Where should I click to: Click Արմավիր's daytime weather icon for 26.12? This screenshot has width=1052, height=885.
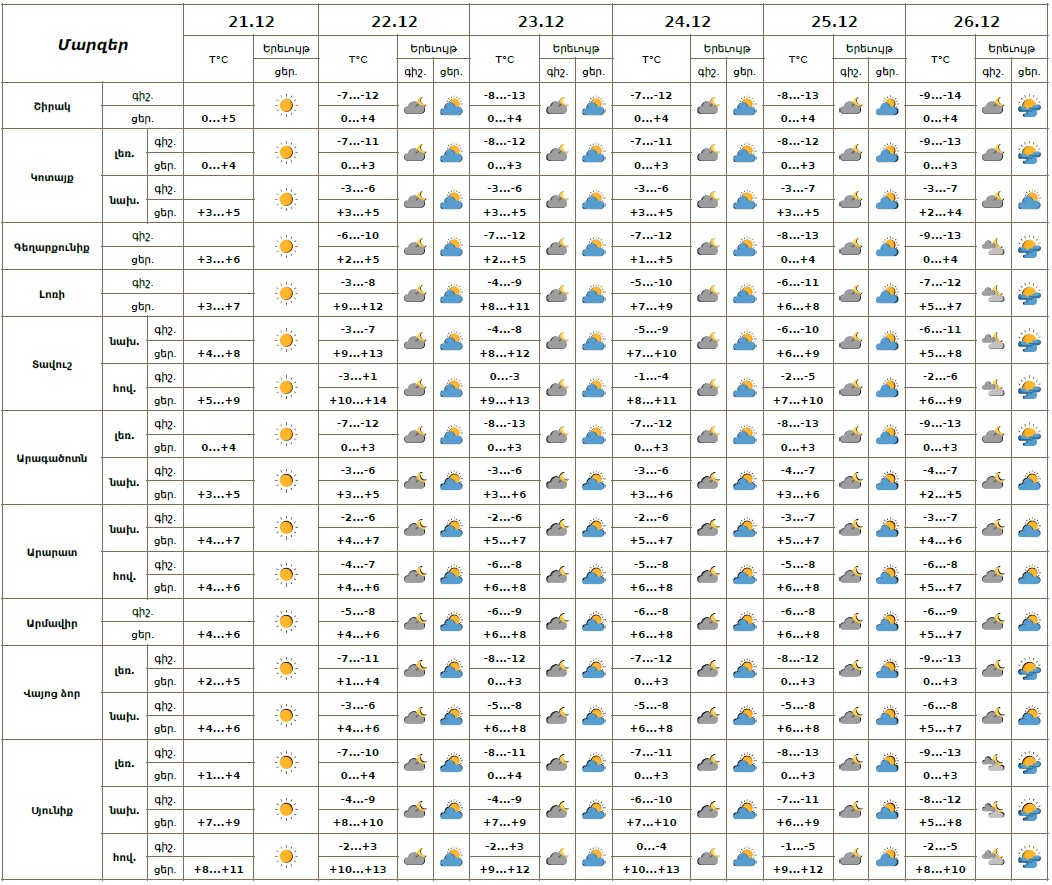(x=1029, y=623)
